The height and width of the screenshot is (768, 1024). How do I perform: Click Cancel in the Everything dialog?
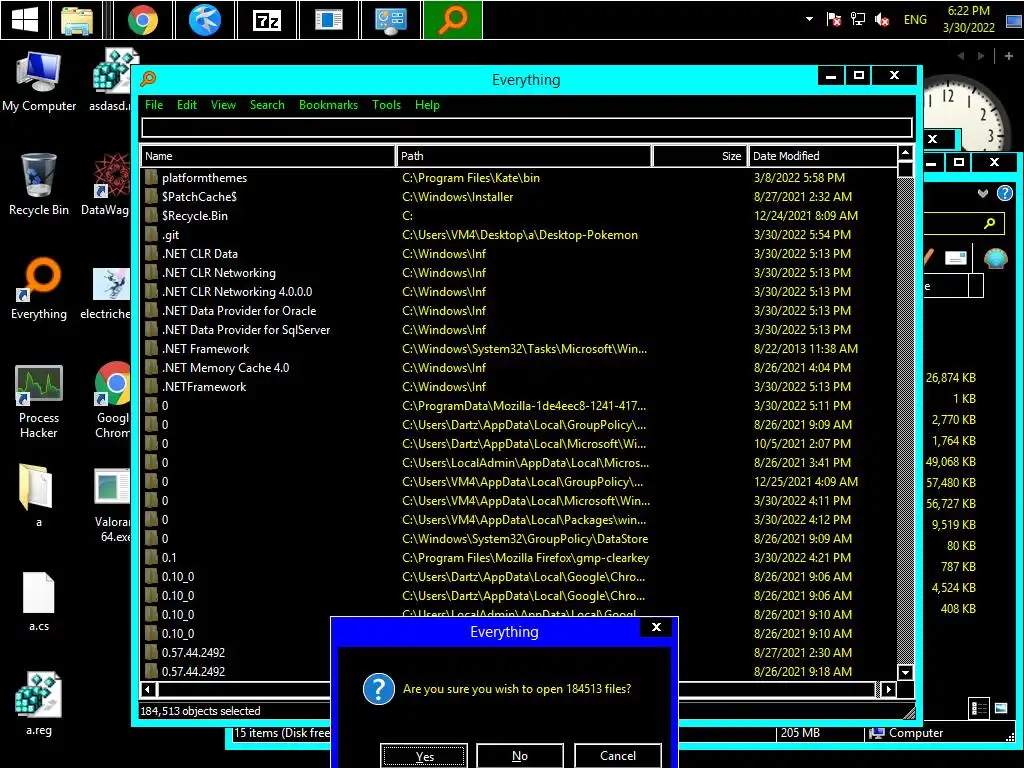click(618, 756)
